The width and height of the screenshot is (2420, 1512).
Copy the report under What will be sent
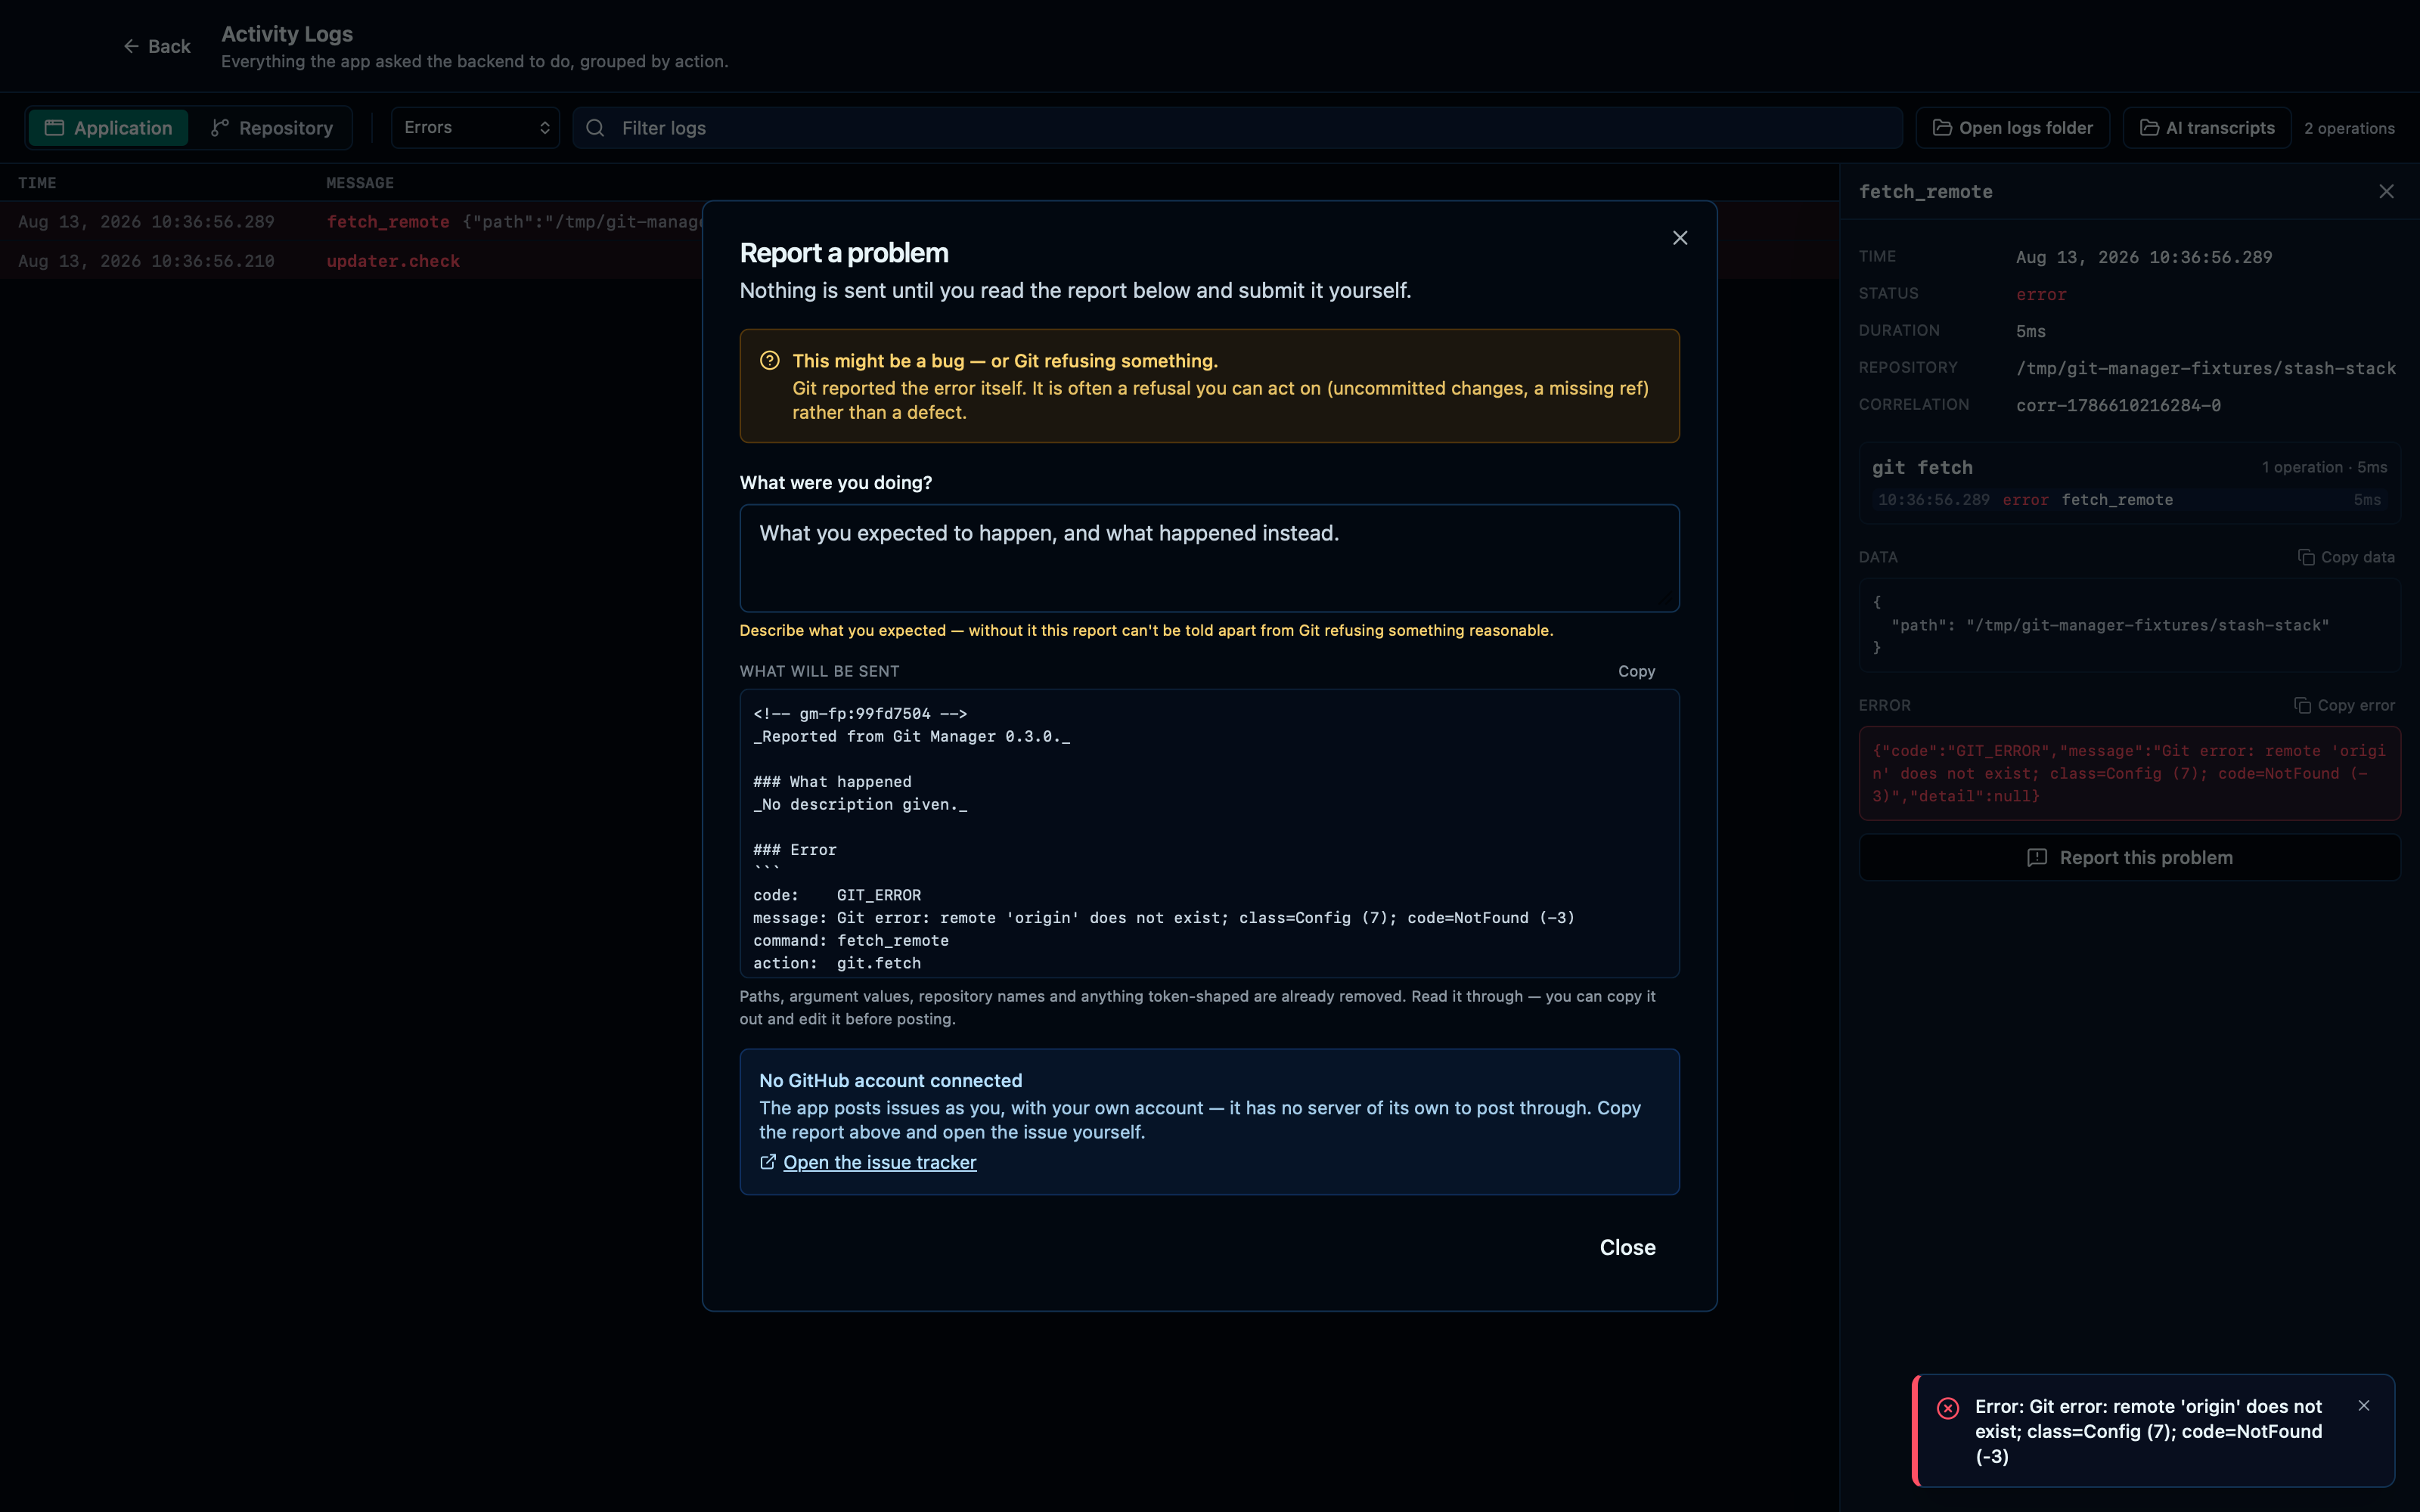(x=1636, y=671)
